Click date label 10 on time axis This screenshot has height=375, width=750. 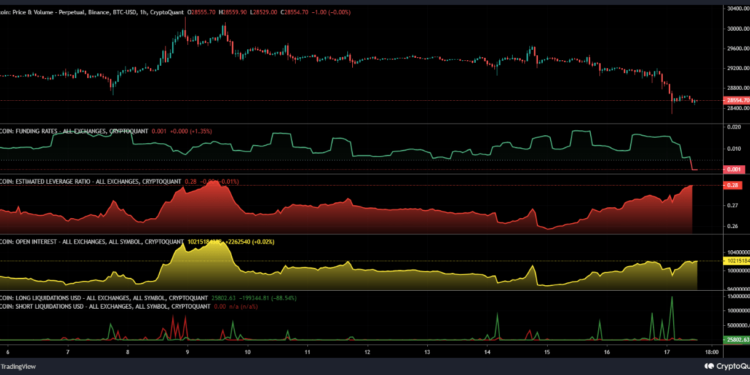[x=247, y=352]
